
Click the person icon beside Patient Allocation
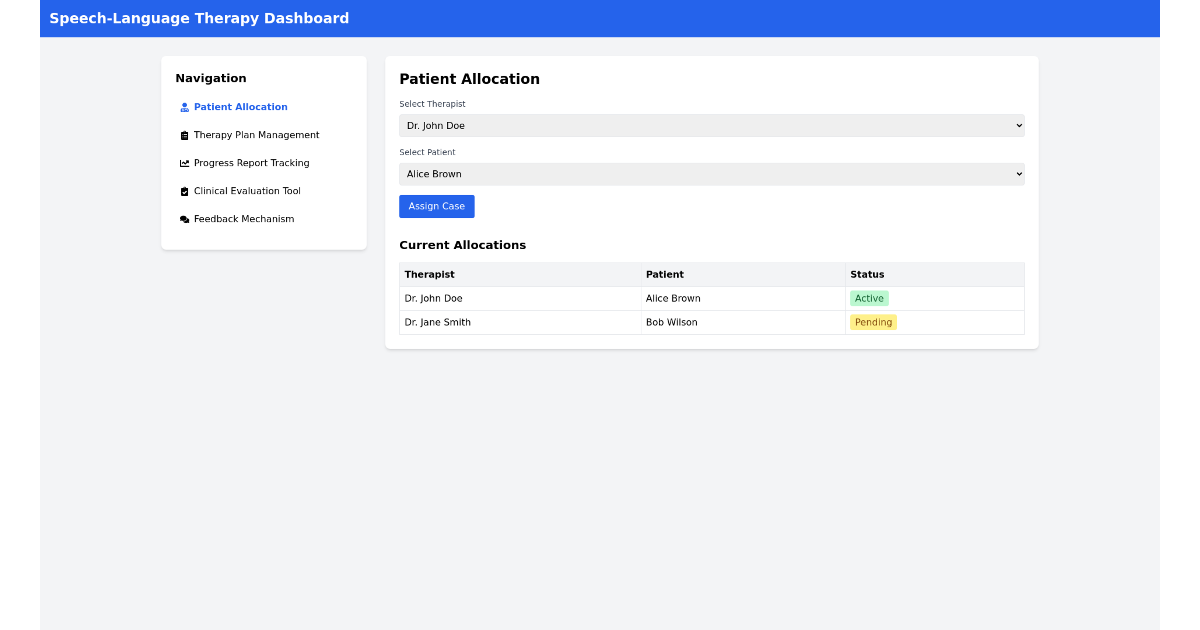pyautogui.click(x=184, y=107)
